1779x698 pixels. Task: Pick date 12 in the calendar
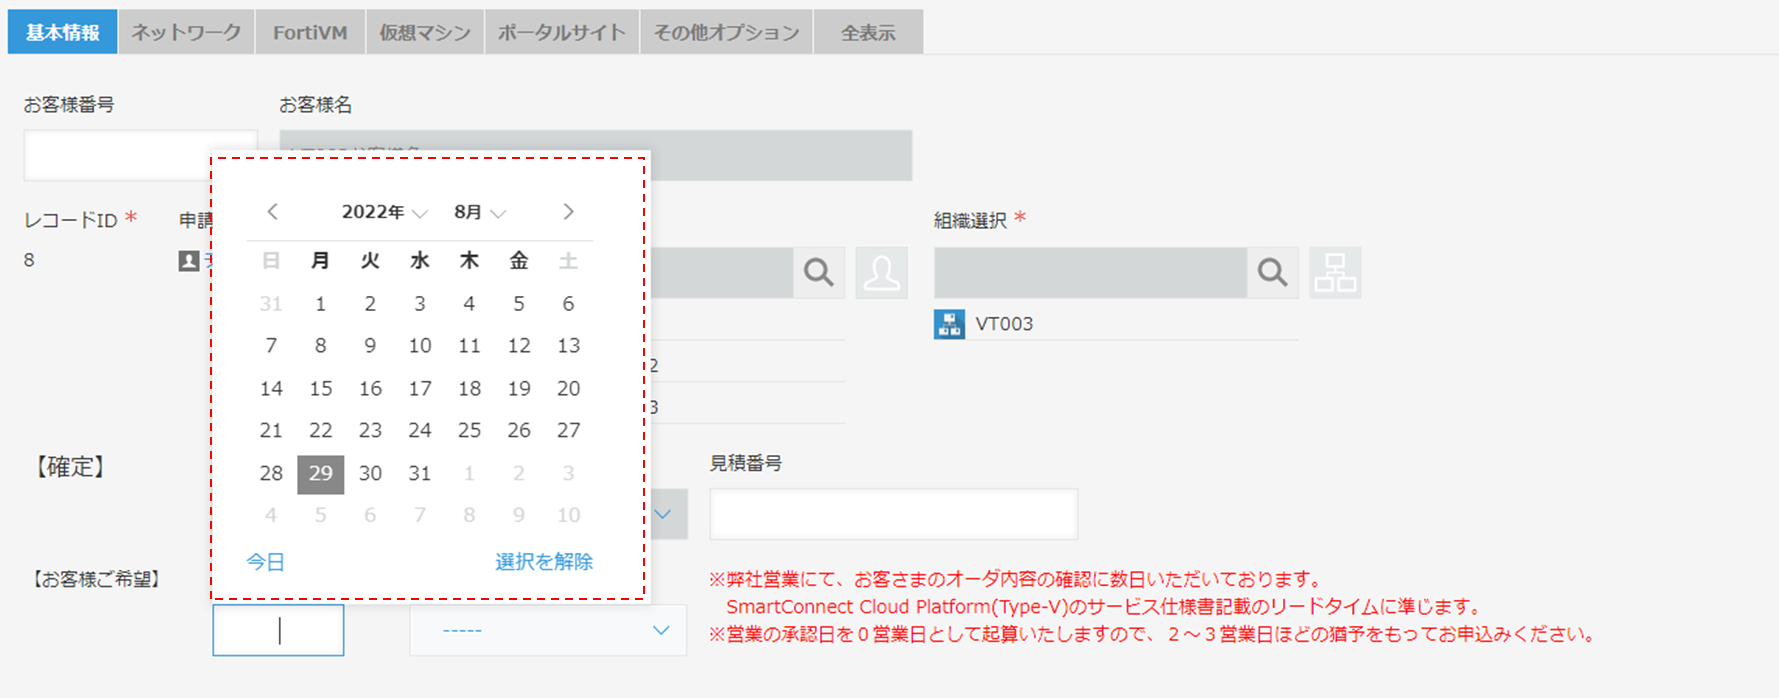click(519, 346)
